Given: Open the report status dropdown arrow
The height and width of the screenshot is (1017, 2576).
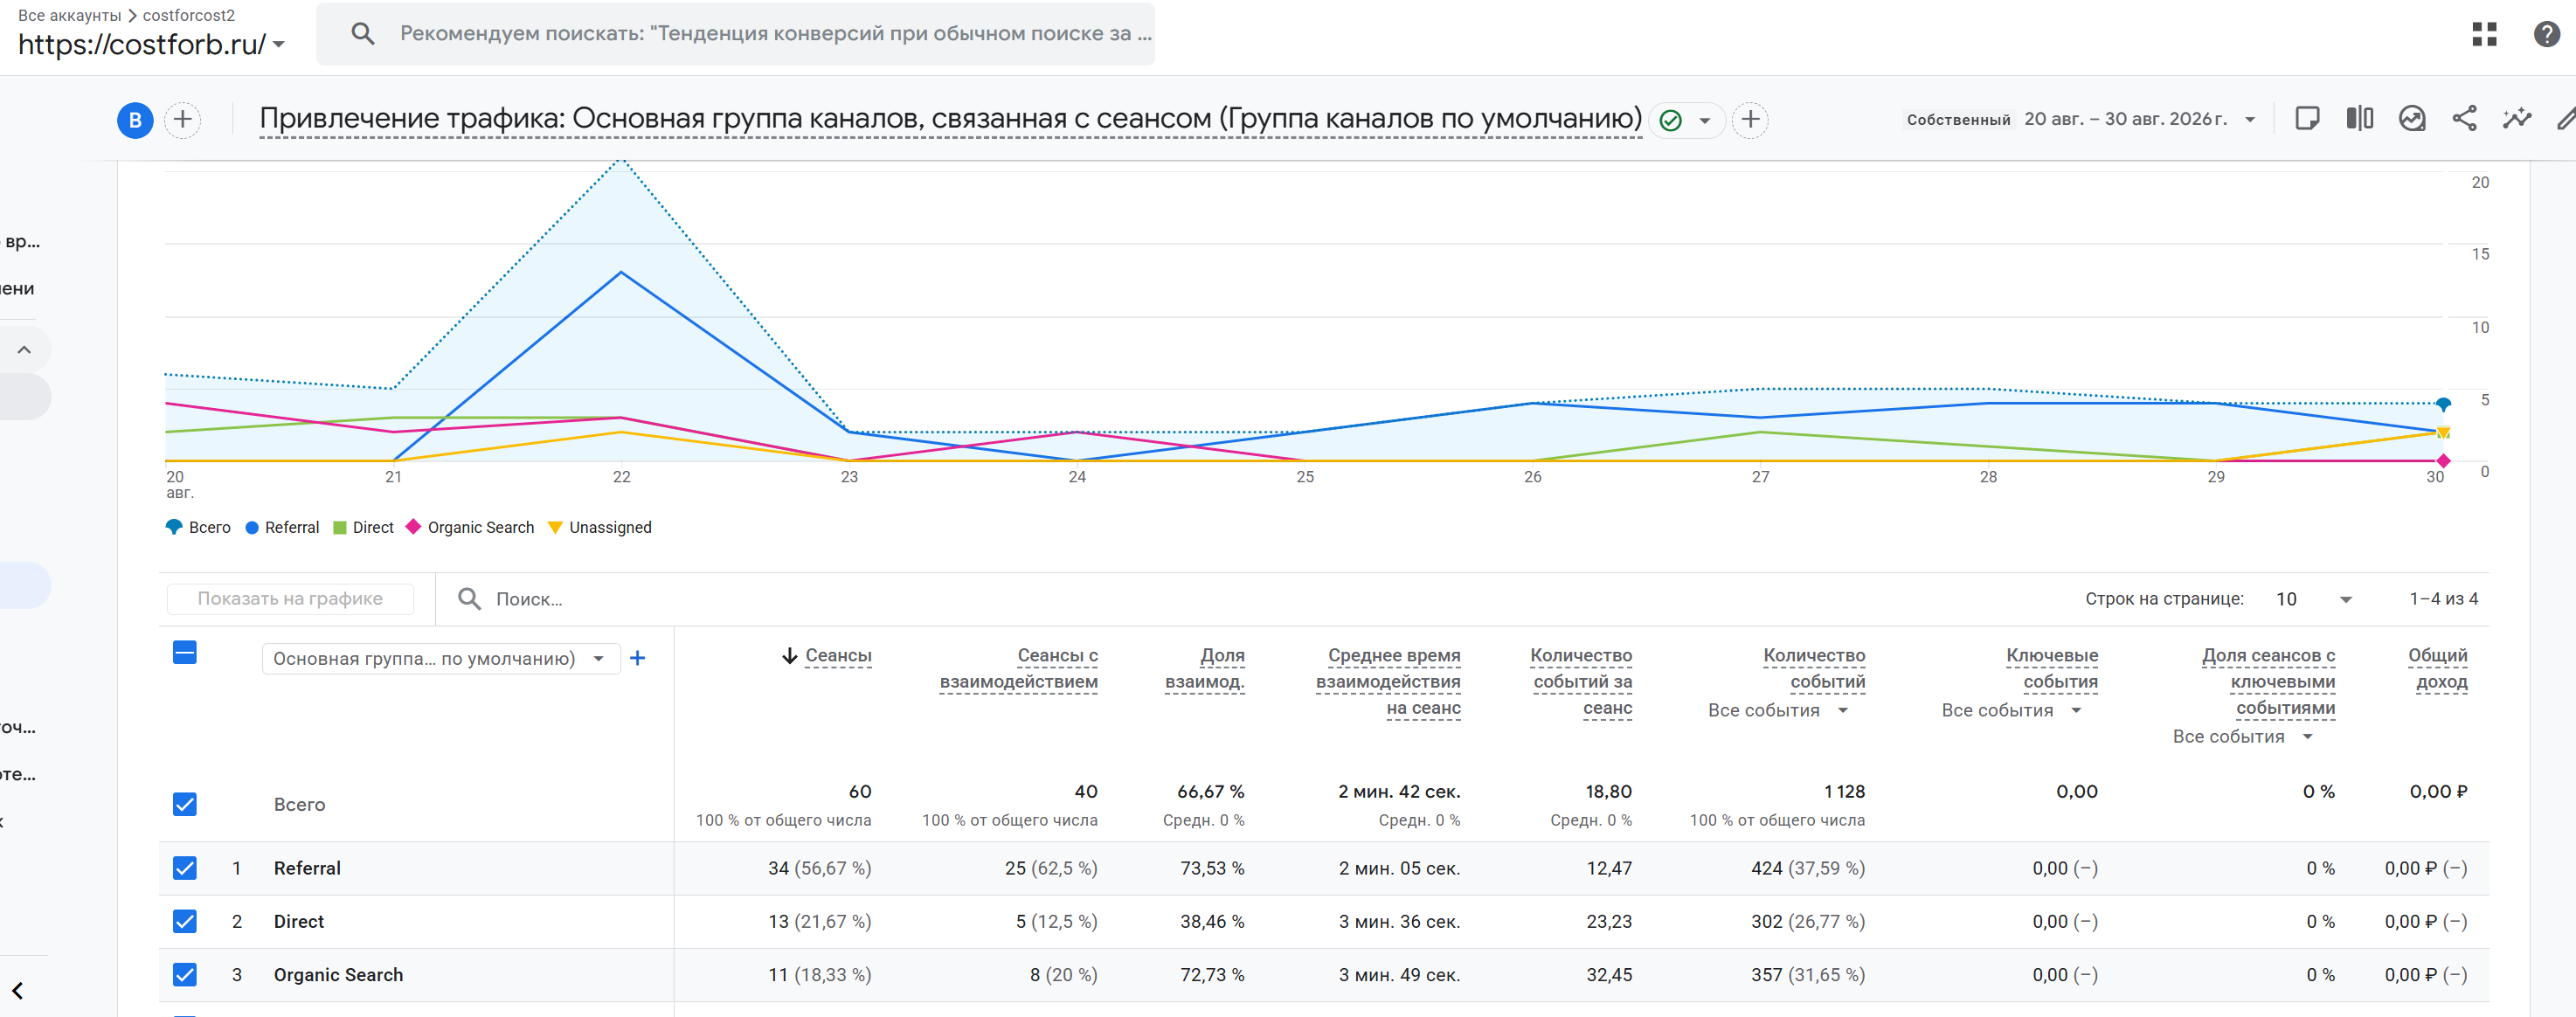Looking at the screenshot, I should tap(1704, 120).
